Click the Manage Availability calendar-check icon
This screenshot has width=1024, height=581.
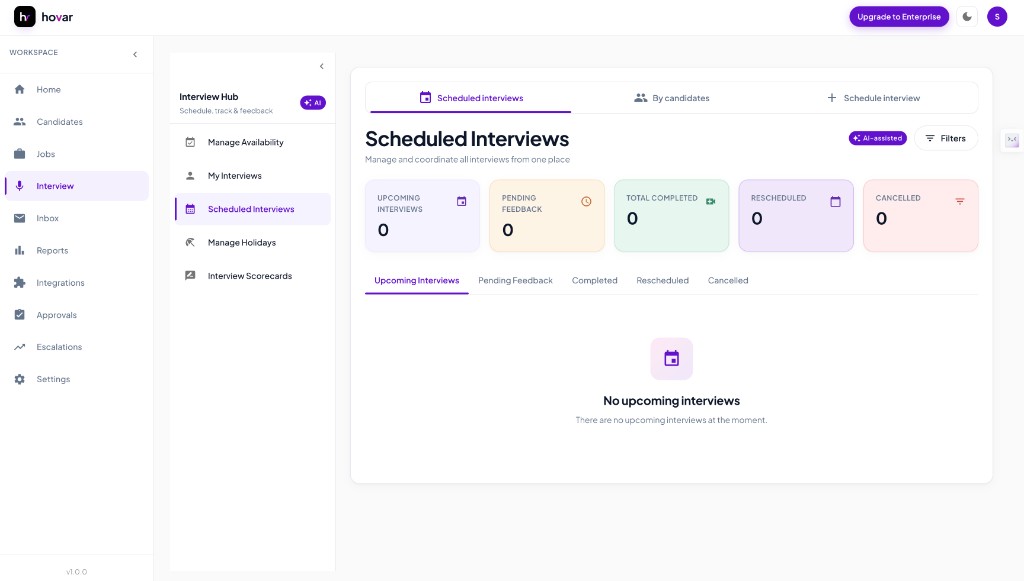[190, 142]
